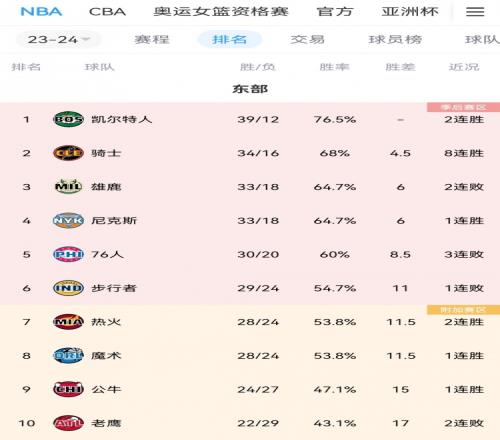The image size is (500, 440).
Task: Select the NBA tab
Action: pyautogui.click(x=41, y=12)
